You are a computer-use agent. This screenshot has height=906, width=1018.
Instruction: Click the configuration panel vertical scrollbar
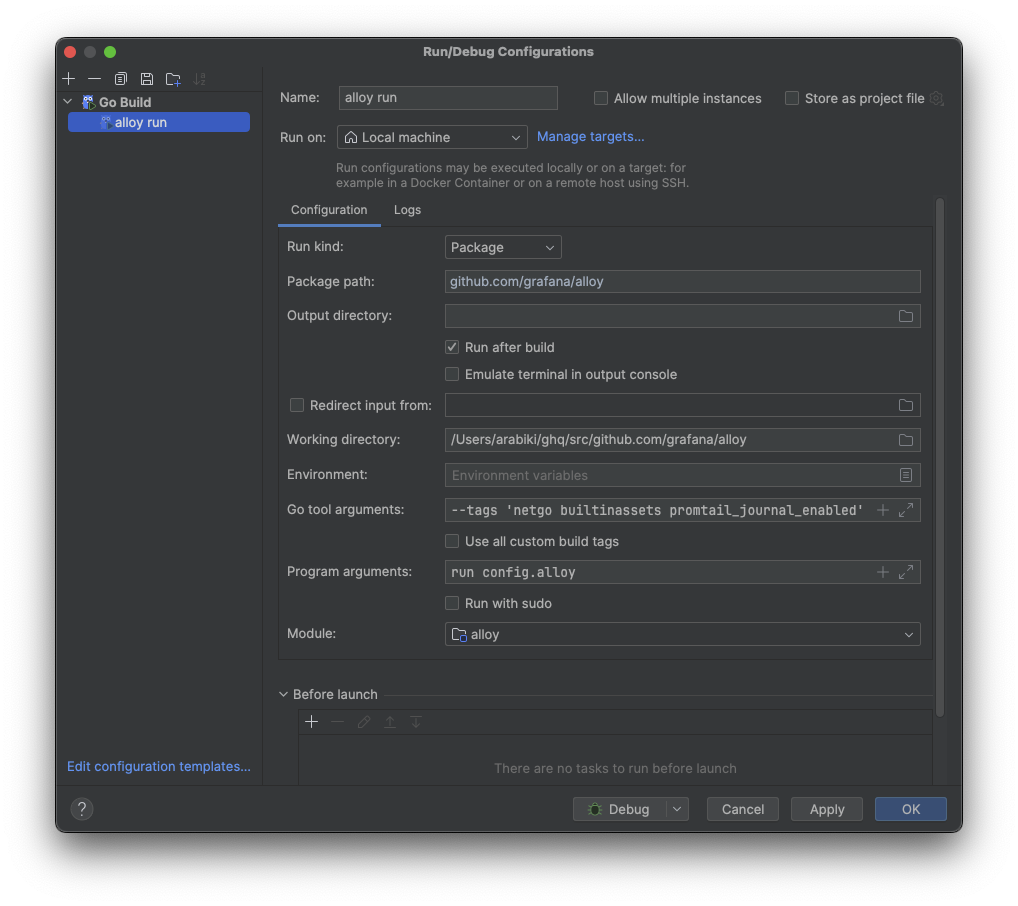pos(940,457)
